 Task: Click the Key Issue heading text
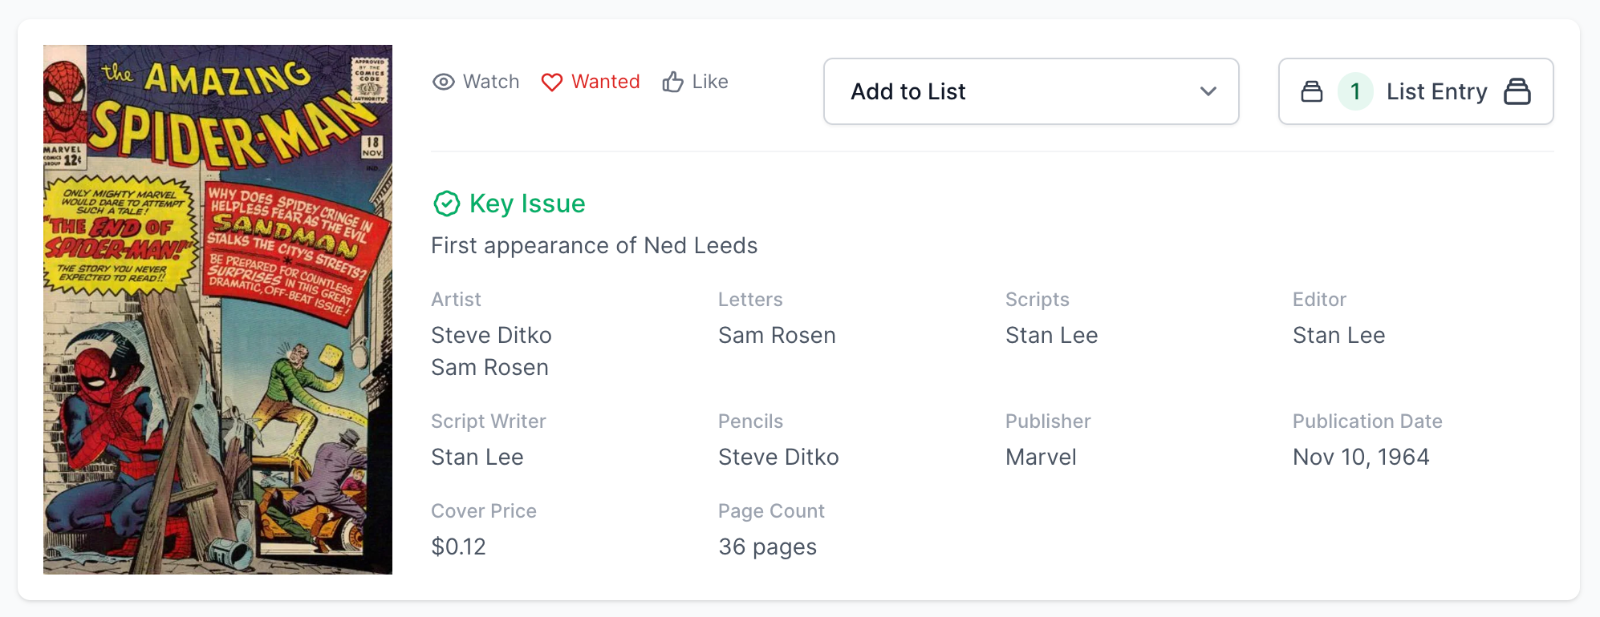pyautogui.click(x=527, y=204)
